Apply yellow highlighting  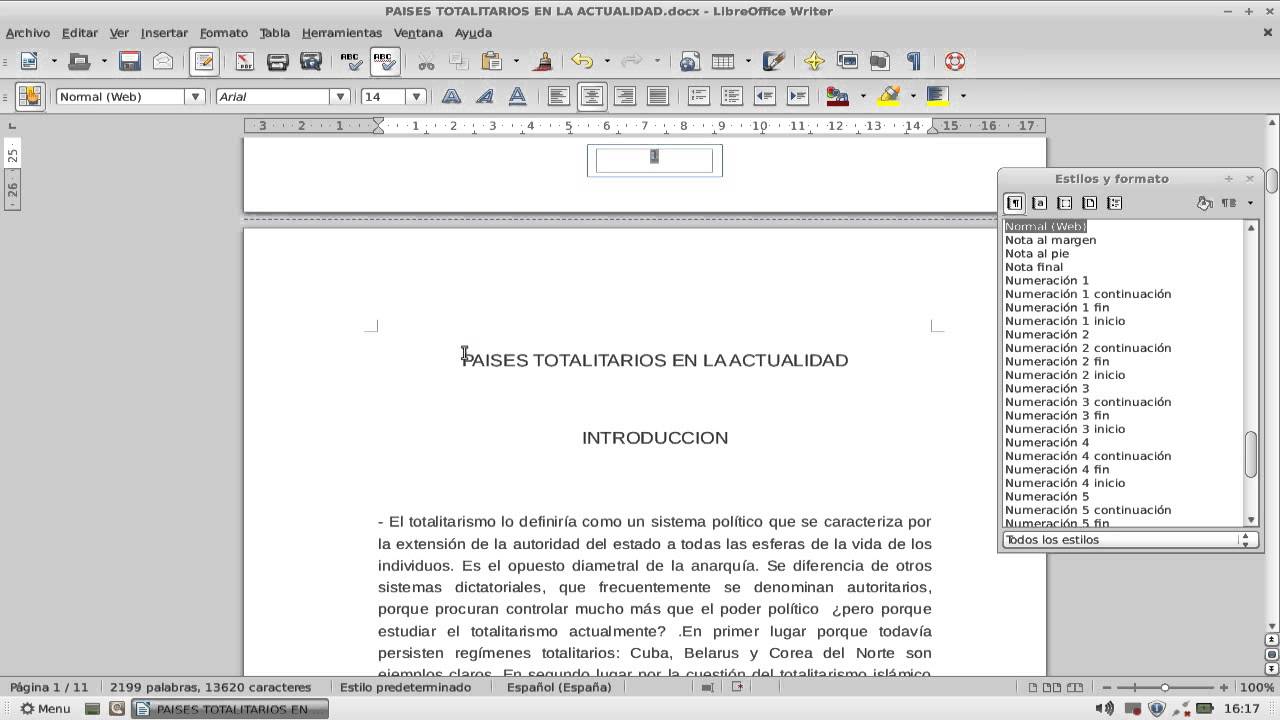pyautogui.click(x=888, y=96)
